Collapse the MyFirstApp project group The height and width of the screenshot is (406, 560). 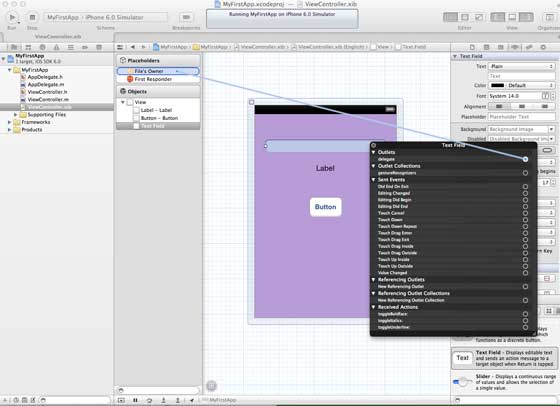[x=10, y=70]
